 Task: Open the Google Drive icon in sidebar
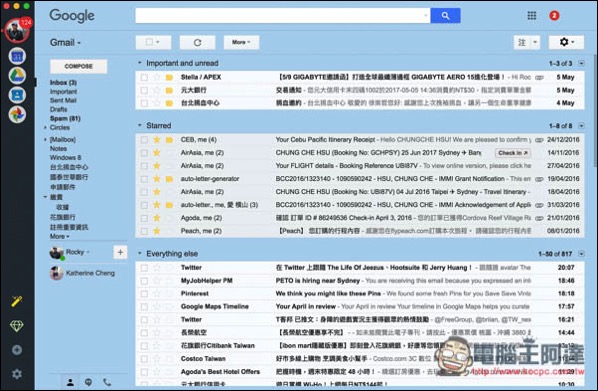tap(17, 76)
